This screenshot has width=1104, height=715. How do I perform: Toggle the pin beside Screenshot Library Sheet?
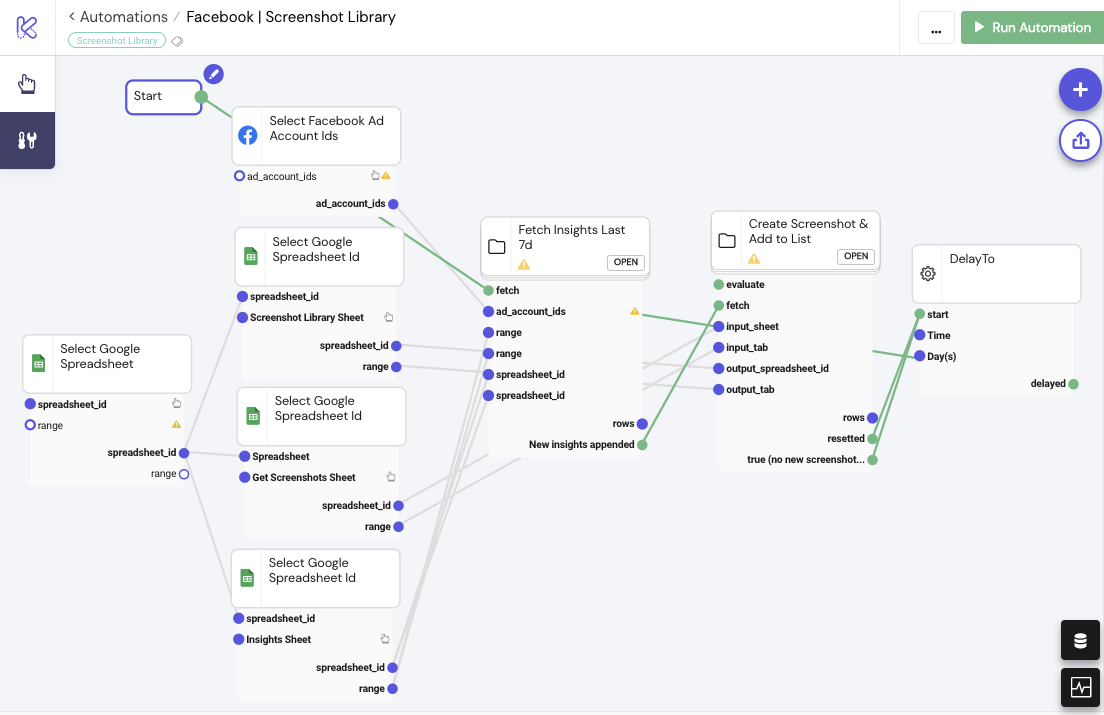pos(391,317)
